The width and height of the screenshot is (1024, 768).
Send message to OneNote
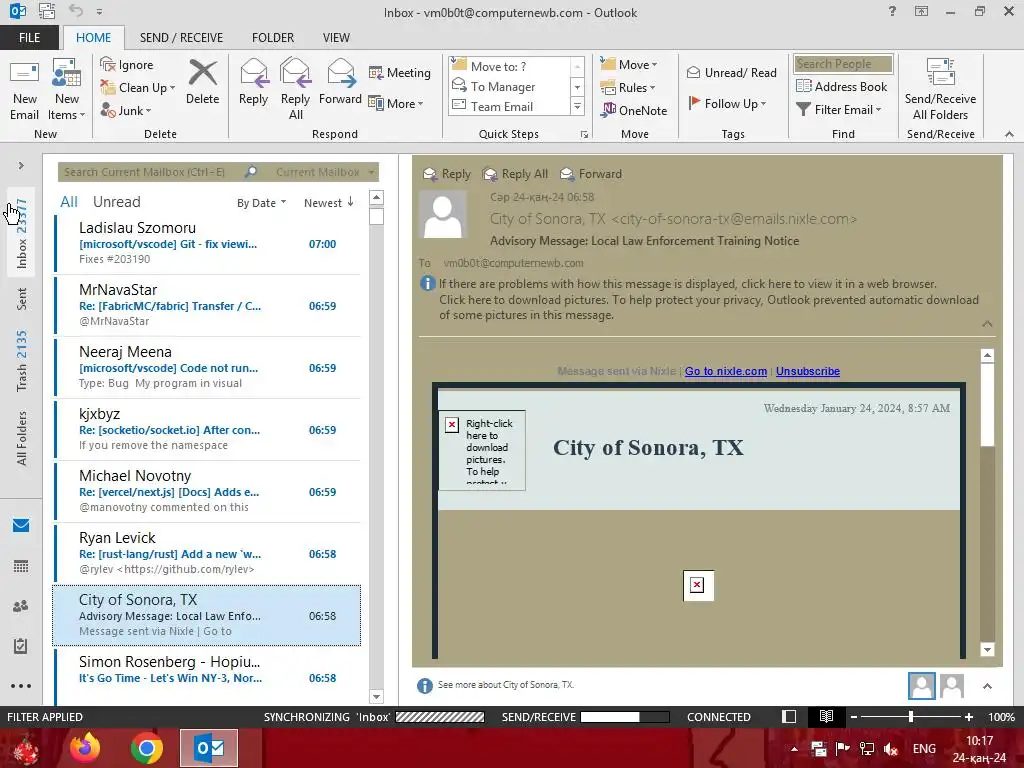pyautogui.click(x=634, y=110)
